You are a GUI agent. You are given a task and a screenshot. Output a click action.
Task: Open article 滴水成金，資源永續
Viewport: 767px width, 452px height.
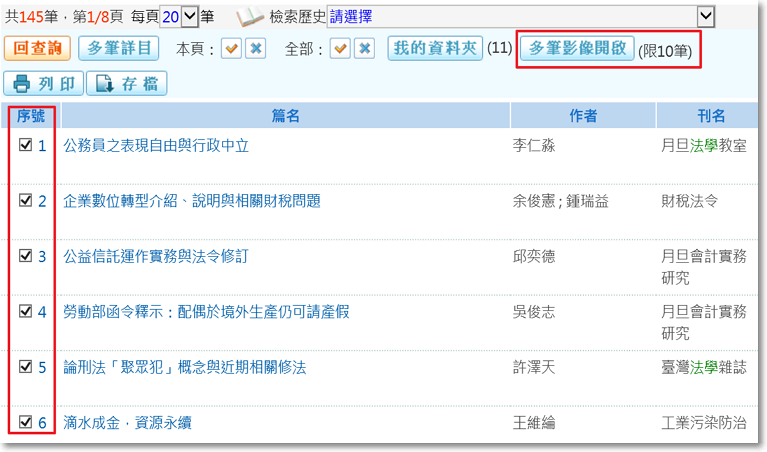click(x=127, y=423)
